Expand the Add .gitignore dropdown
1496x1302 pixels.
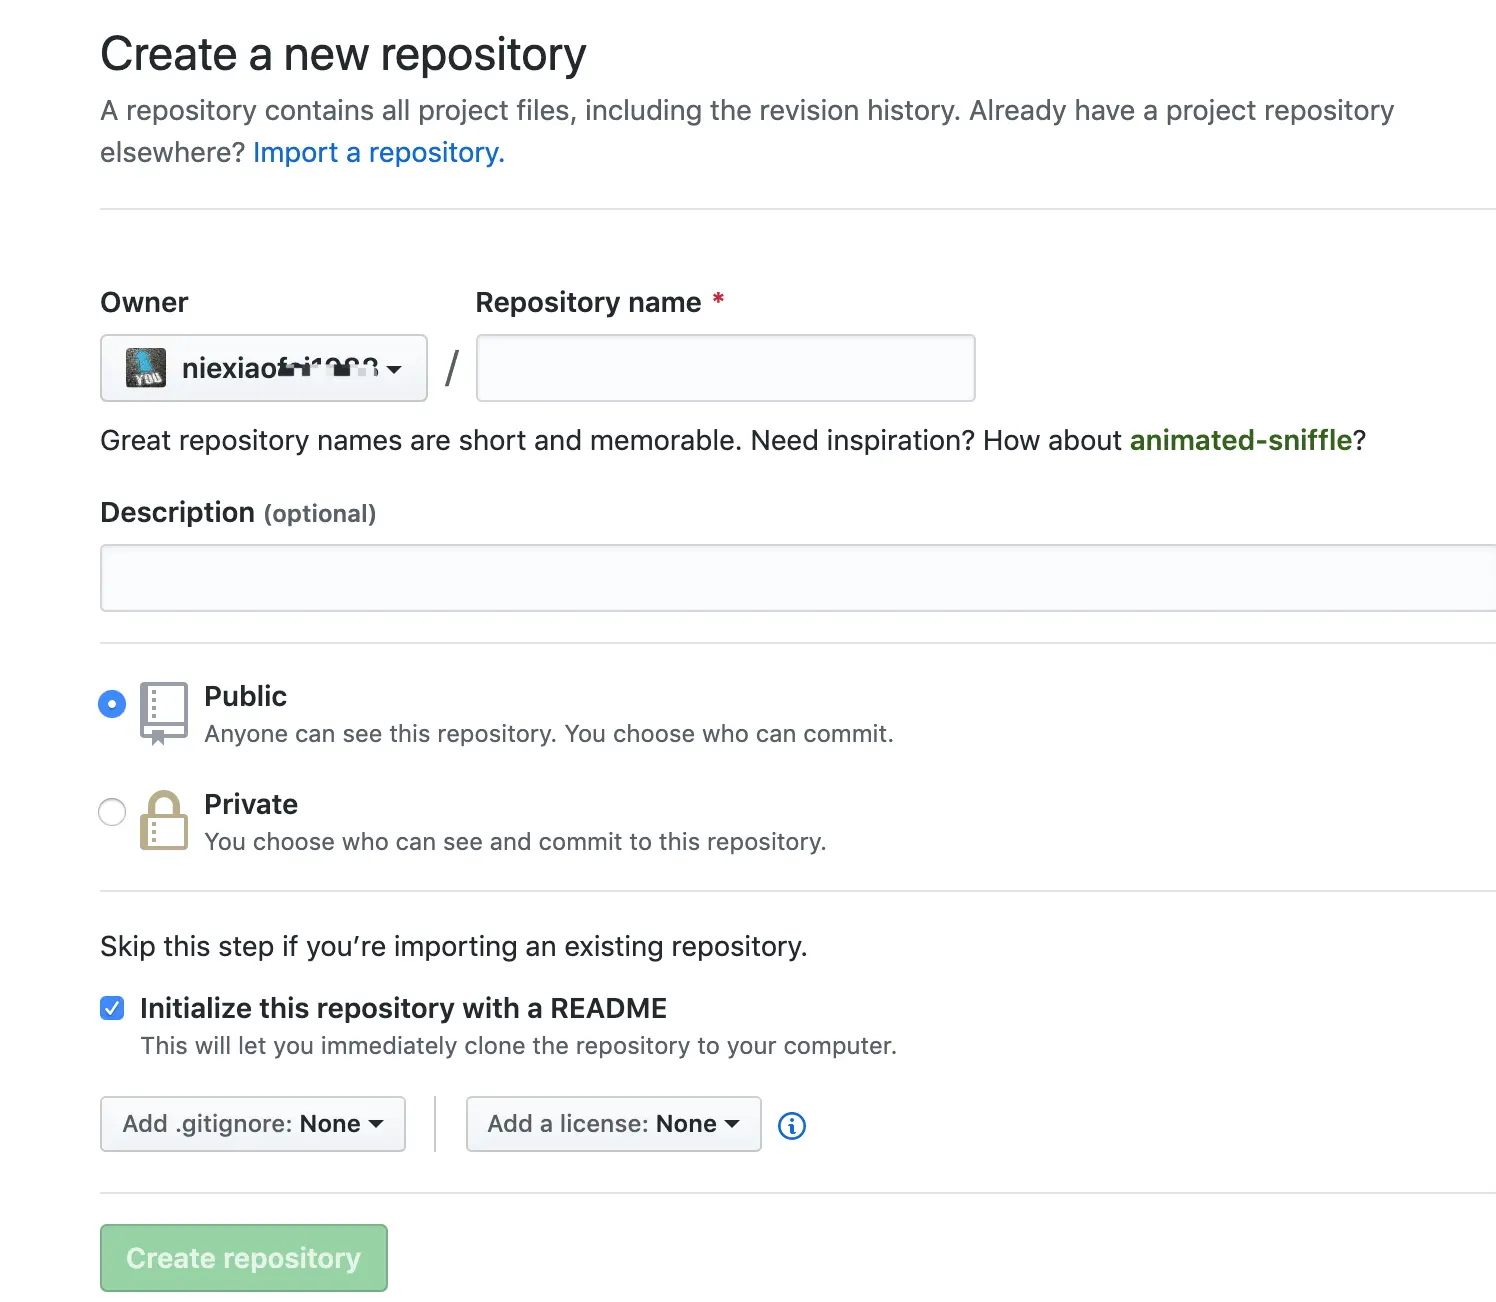coord(252,1124)
